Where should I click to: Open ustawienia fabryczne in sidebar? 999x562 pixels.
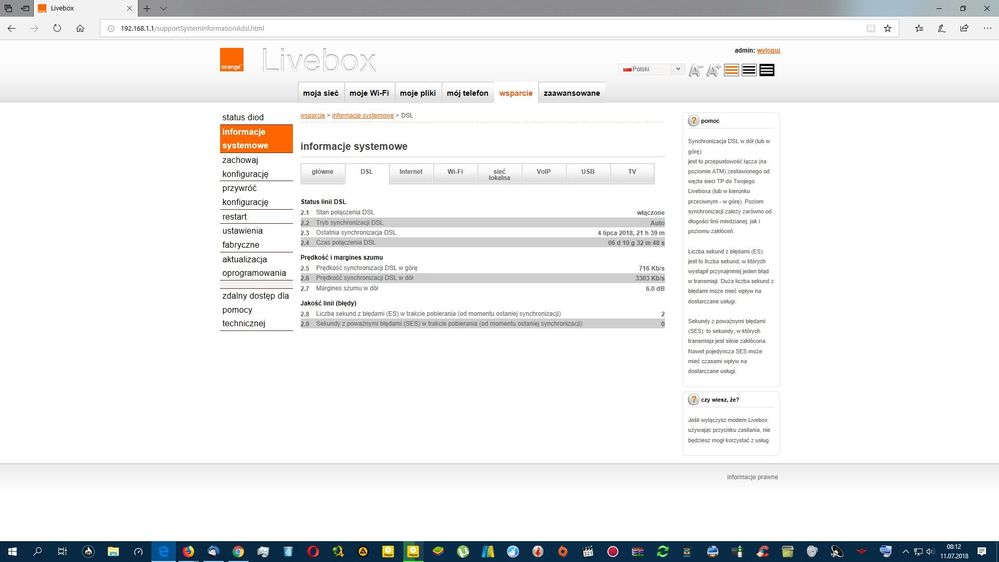256,238
